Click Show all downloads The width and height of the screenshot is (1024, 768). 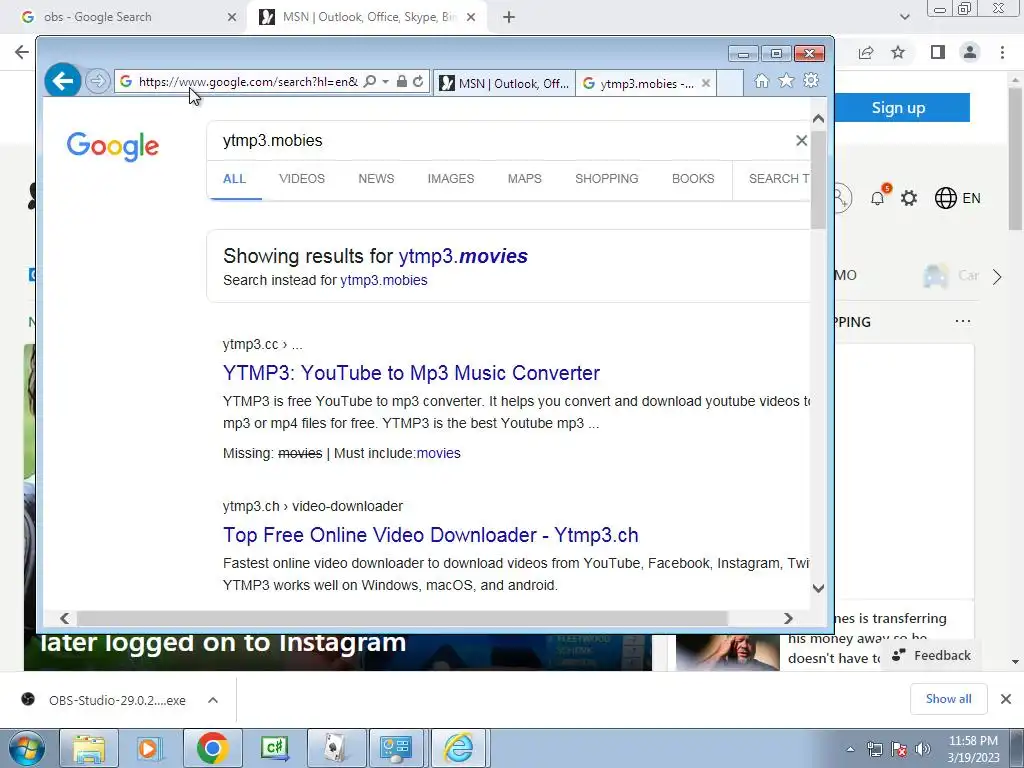(948, 699)
